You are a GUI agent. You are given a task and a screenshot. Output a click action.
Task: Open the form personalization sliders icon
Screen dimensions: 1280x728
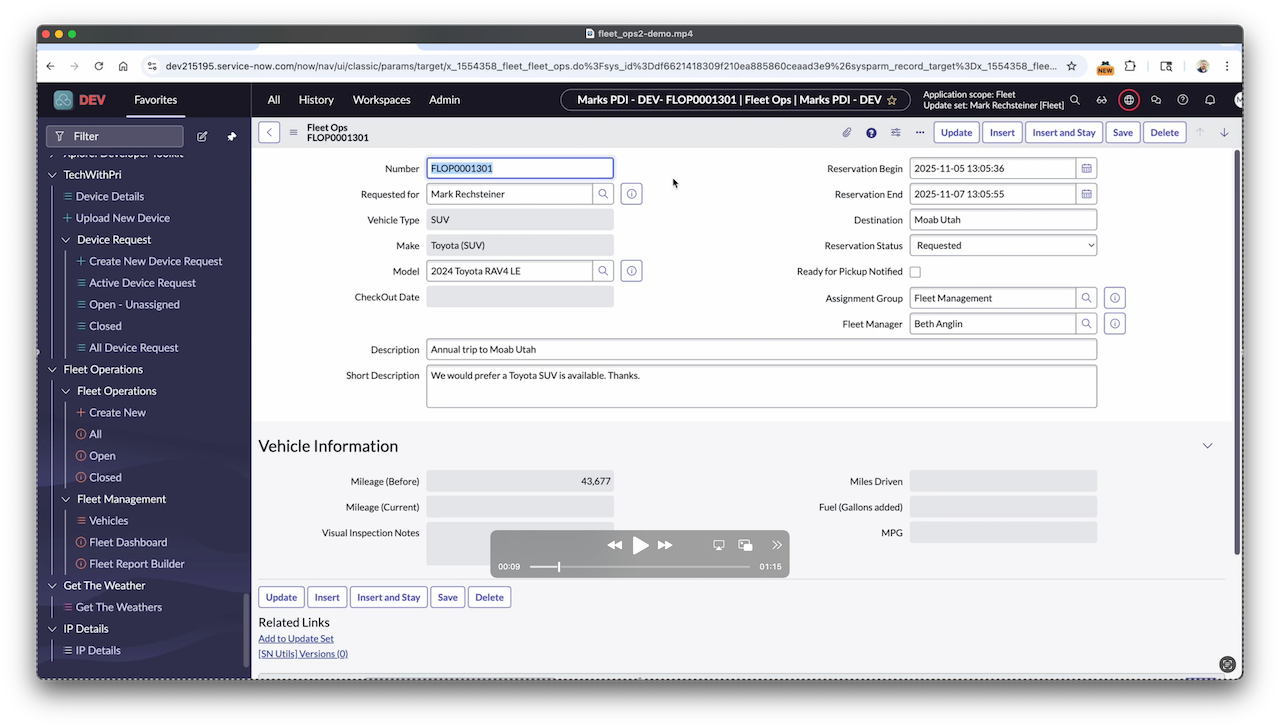[894, 132]
